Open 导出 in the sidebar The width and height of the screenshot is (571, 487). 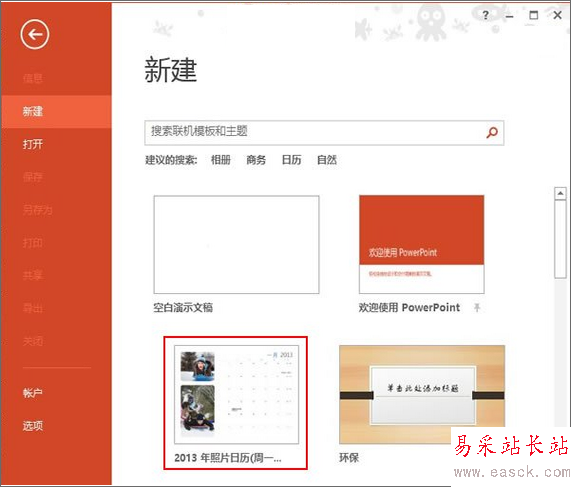click(x=33, y=309)
